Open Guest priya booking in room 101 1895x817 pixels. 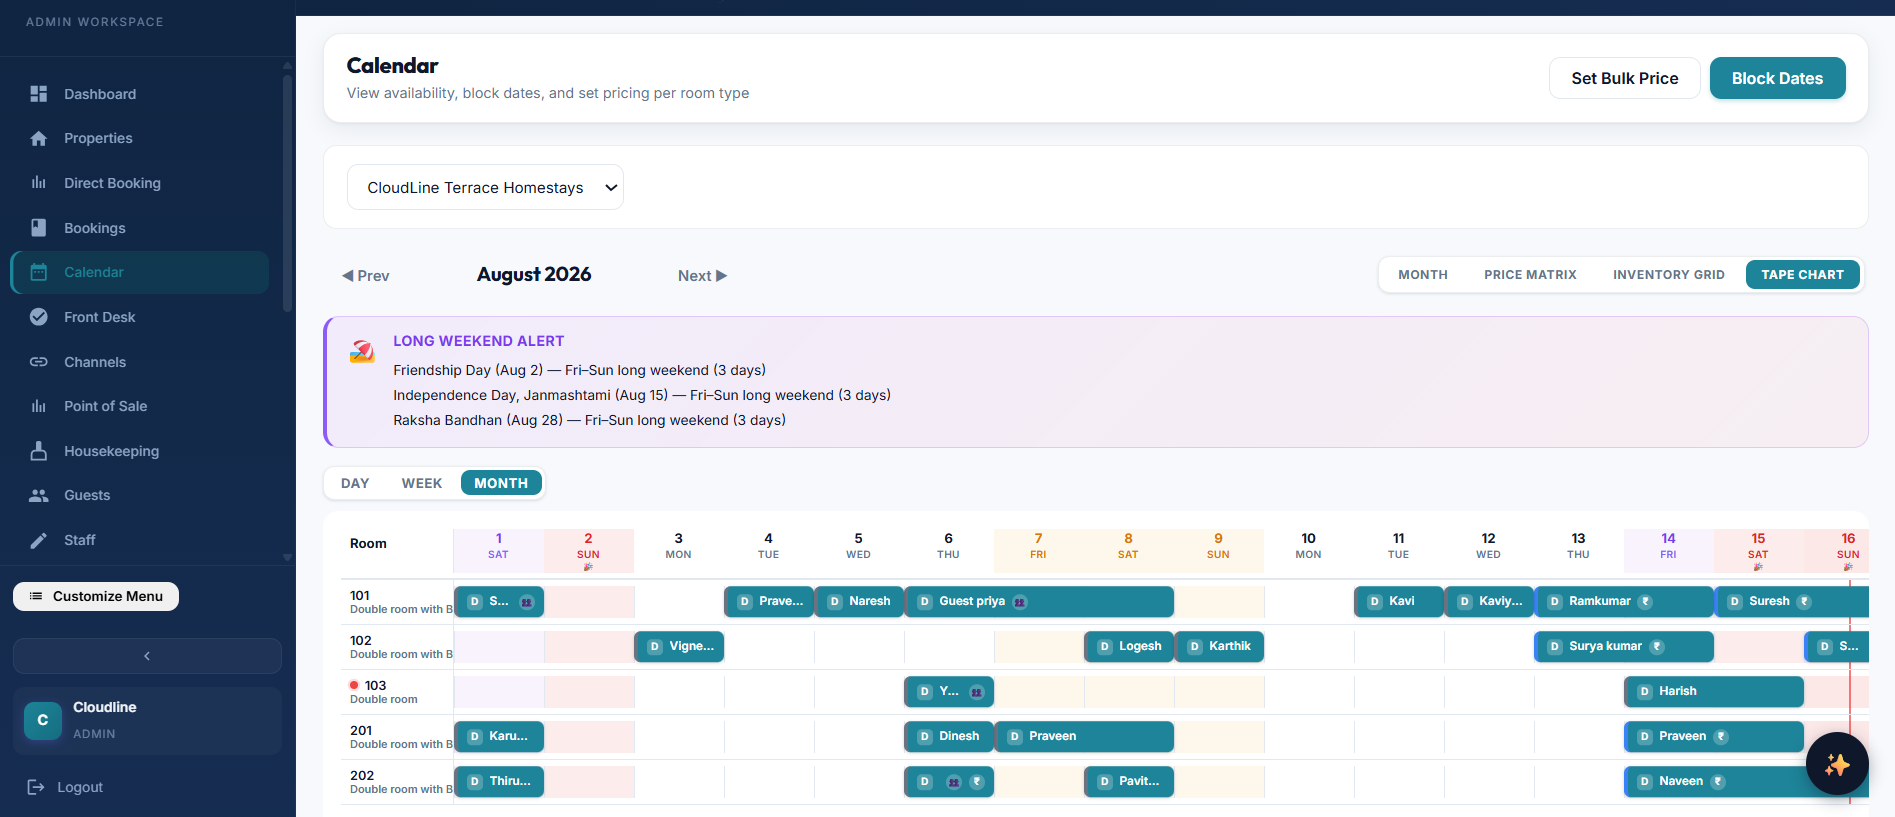(x=1039, y=602)
